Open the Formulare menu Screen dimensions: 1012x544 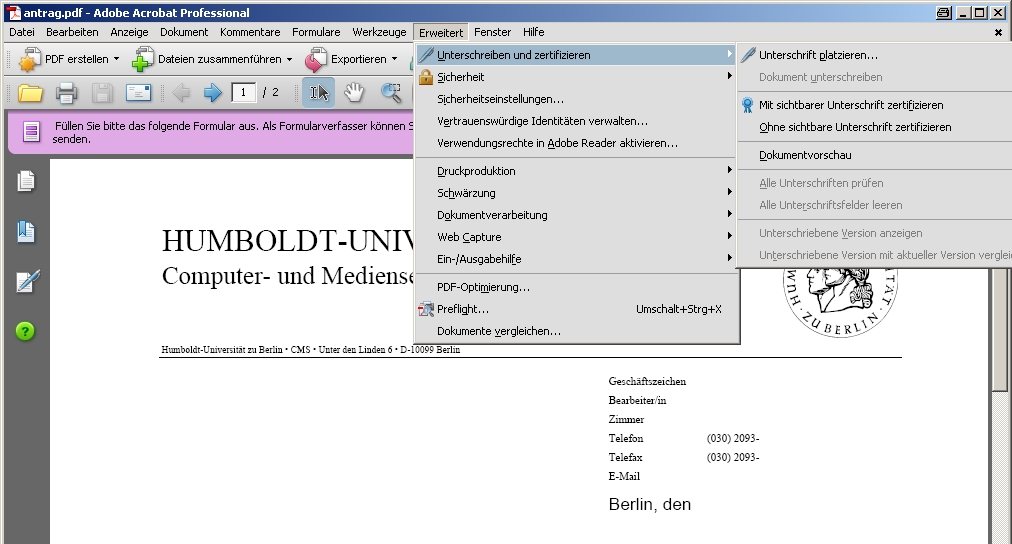(316, 32)
